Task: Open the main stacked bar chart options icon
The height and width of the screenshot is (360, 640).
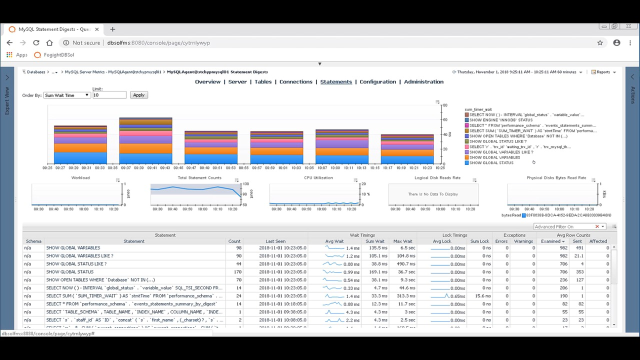Action: 437,102
